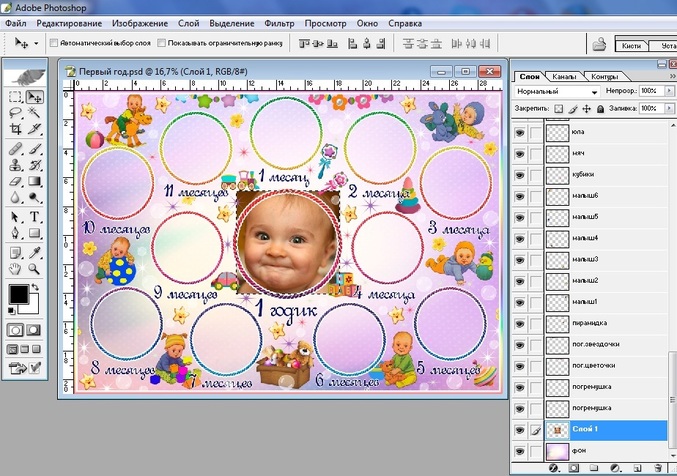Viewport: 677px width, 476px height.
Task: Select the Clone Stamp tool
Action: click(16, 165)
